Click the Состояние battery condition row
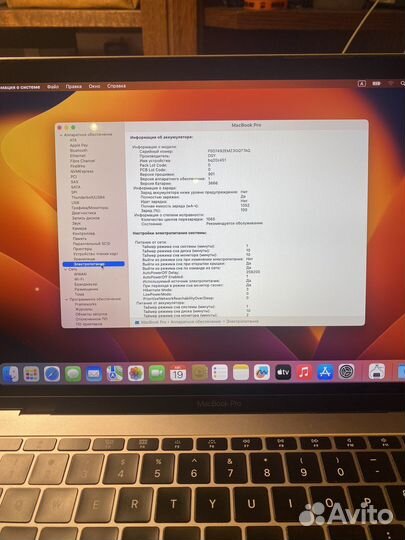 point(202,224)
